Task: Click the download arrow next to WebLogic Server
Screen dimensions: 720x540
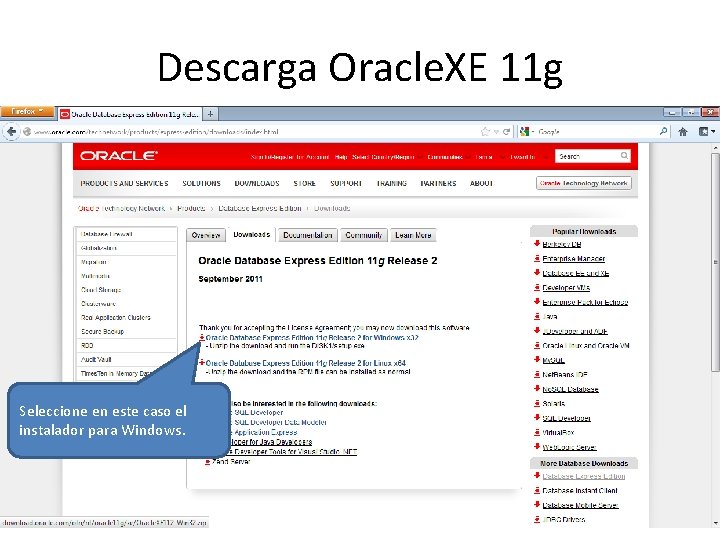Action: point(536,446)
